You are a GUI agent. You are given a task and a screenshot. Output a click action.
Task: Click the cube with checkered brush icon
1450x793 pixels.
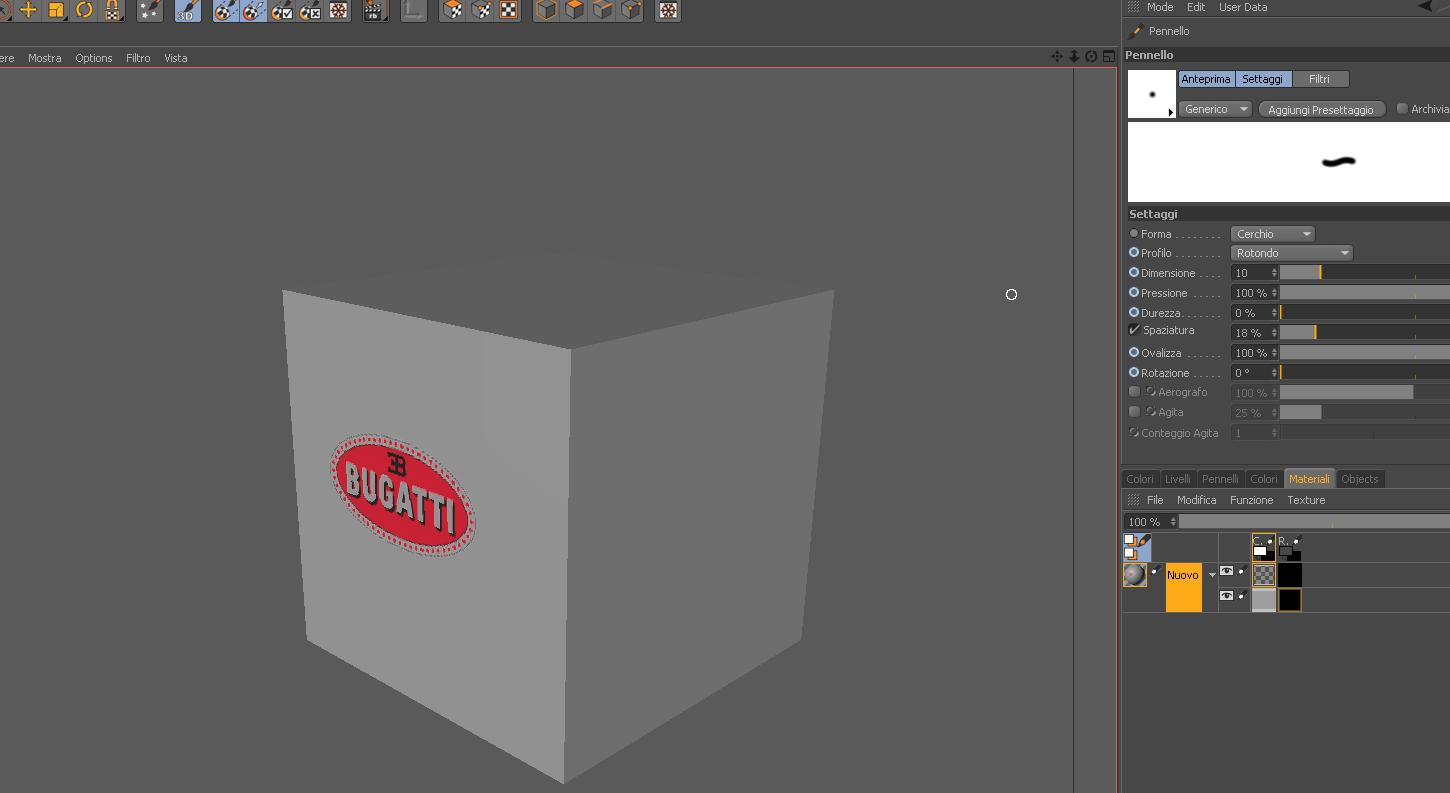tap(453, 10)
